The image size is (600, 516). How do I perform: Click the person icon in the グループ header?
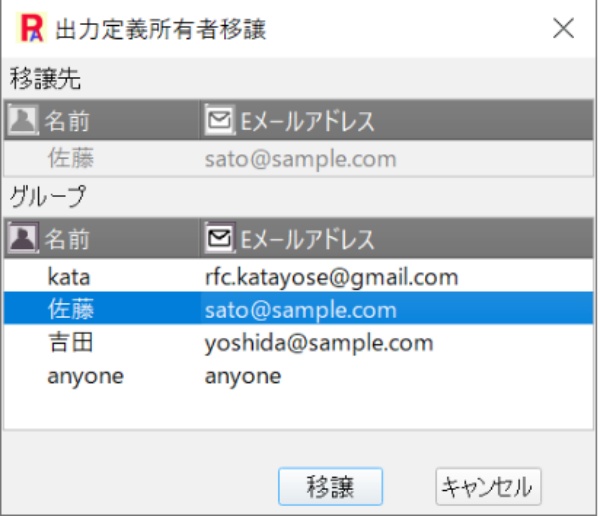[x=21, y=239]
